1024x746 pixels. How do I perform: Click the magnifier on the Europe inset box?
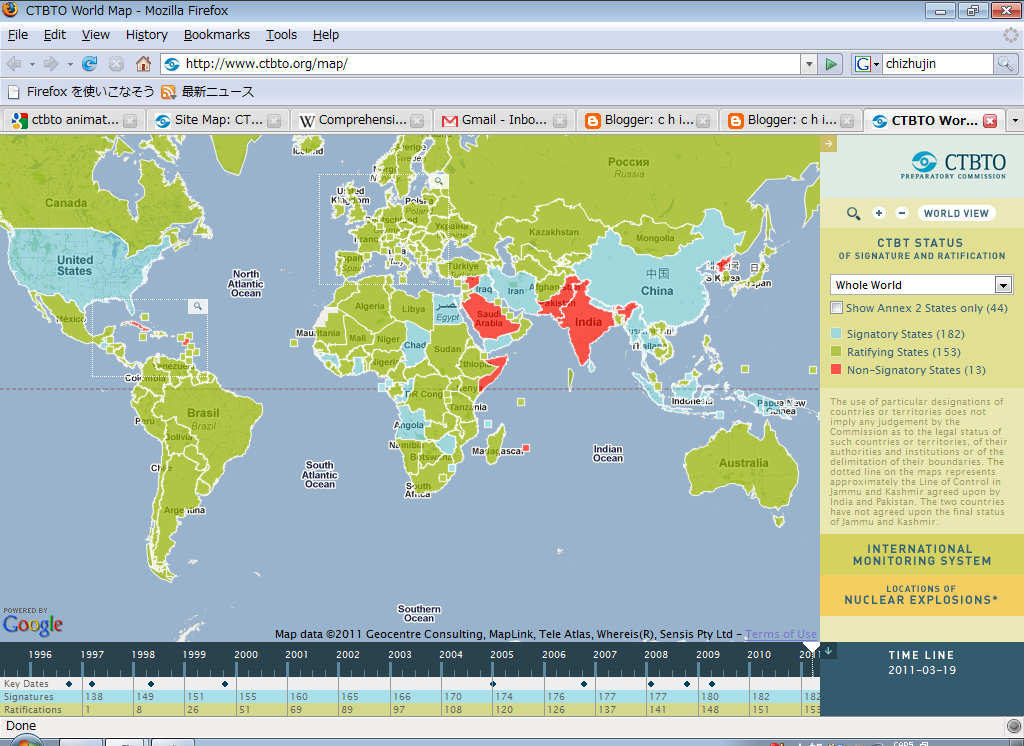coord(439,181)
